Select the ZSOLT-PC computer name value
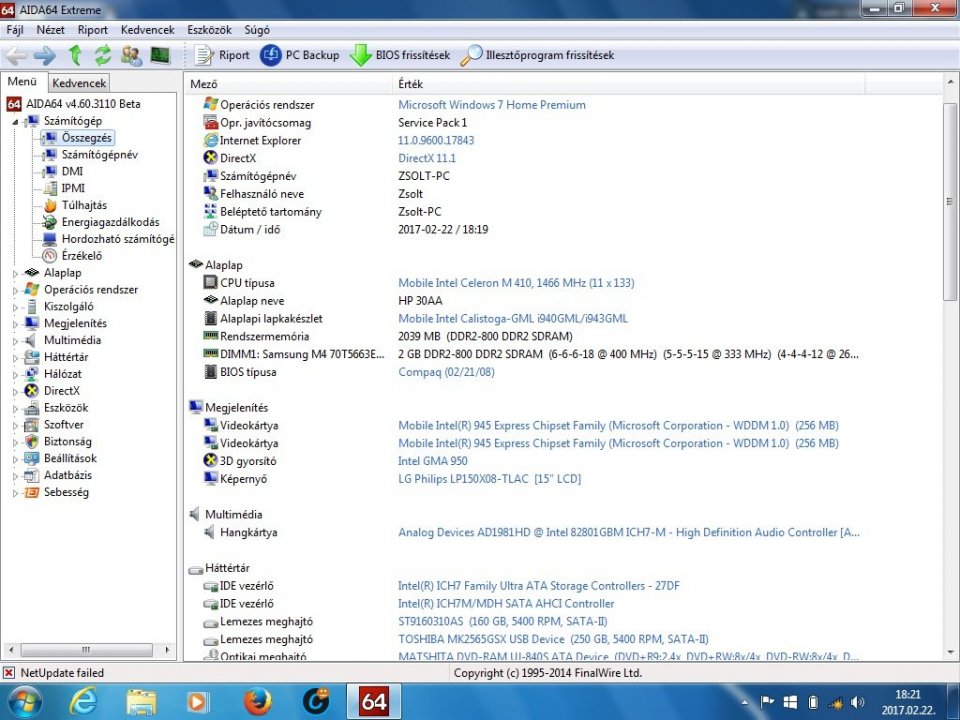The height and width of the screenshot is (720, 960). tap(424, 176)
